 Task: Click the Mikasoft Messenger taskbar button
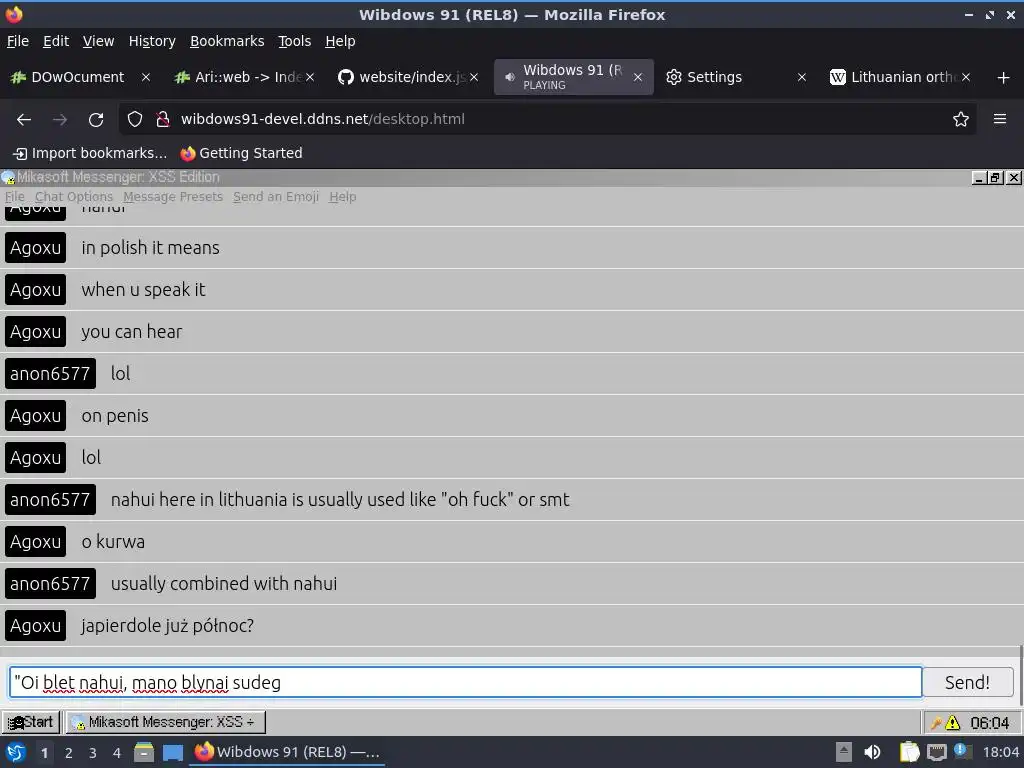(166, 722)
